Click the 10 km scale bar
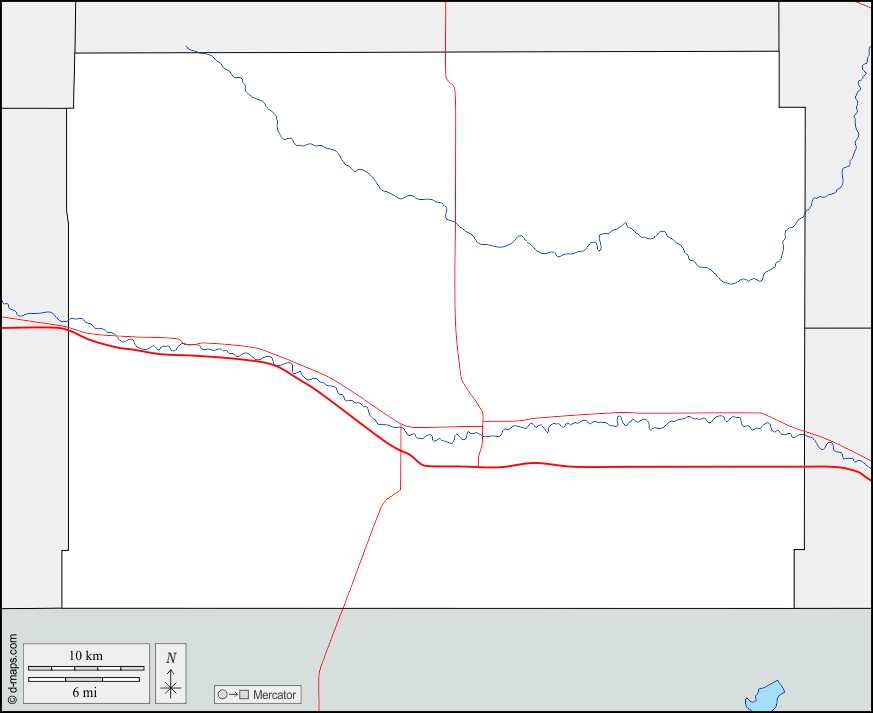Screen dimensions: 873x713 pyautogui.click(x=84, y=668)
